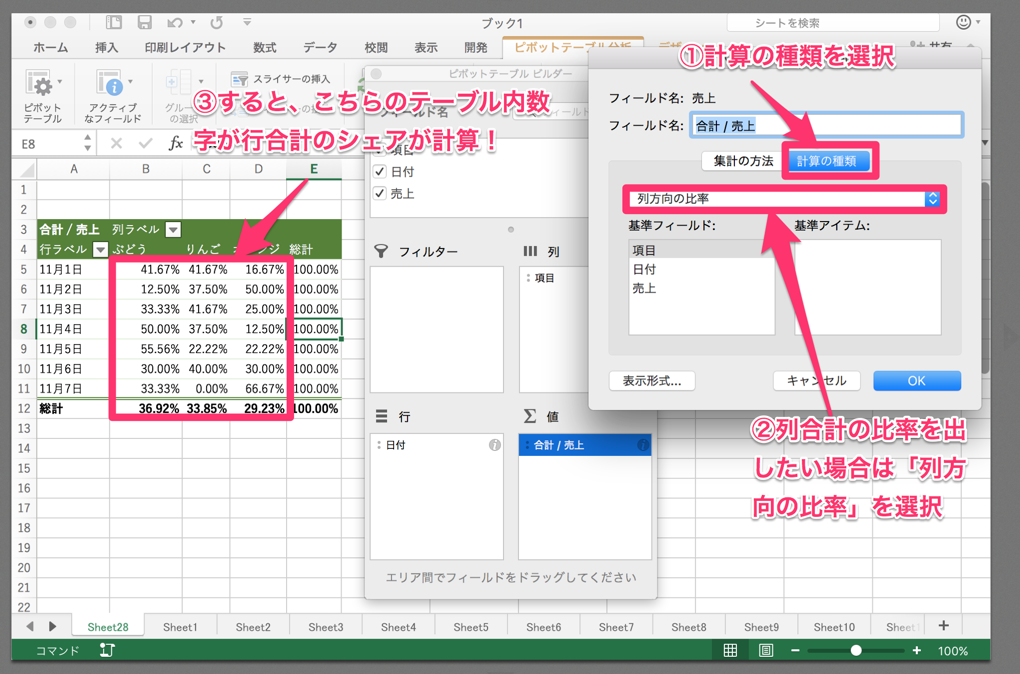Select 項目 in 基準フィールド list
This screenshot has height=674, width=1020.
coord(701,250)
